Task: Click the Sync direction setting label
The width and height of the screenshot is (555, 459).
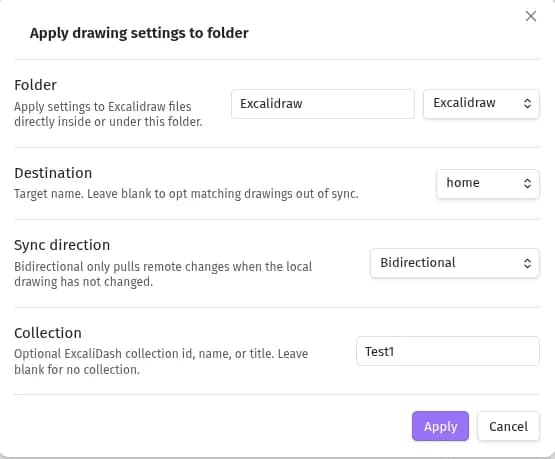Action: click(62, 245)
